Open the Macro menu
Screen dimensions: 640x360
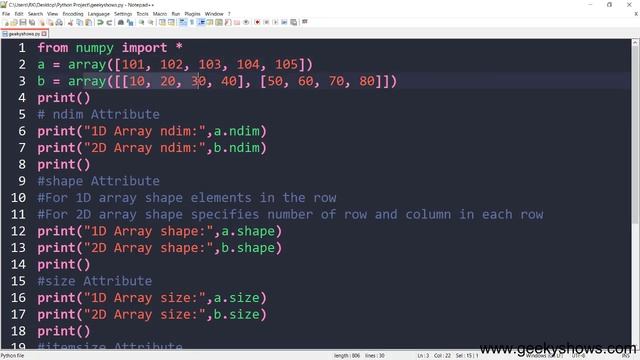(160, 14)
